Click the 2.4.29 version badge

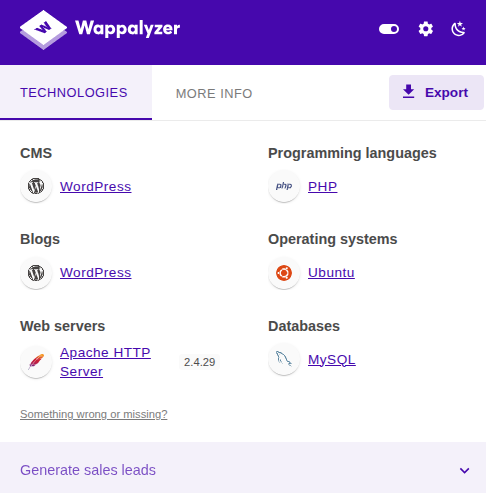(200, 362)
